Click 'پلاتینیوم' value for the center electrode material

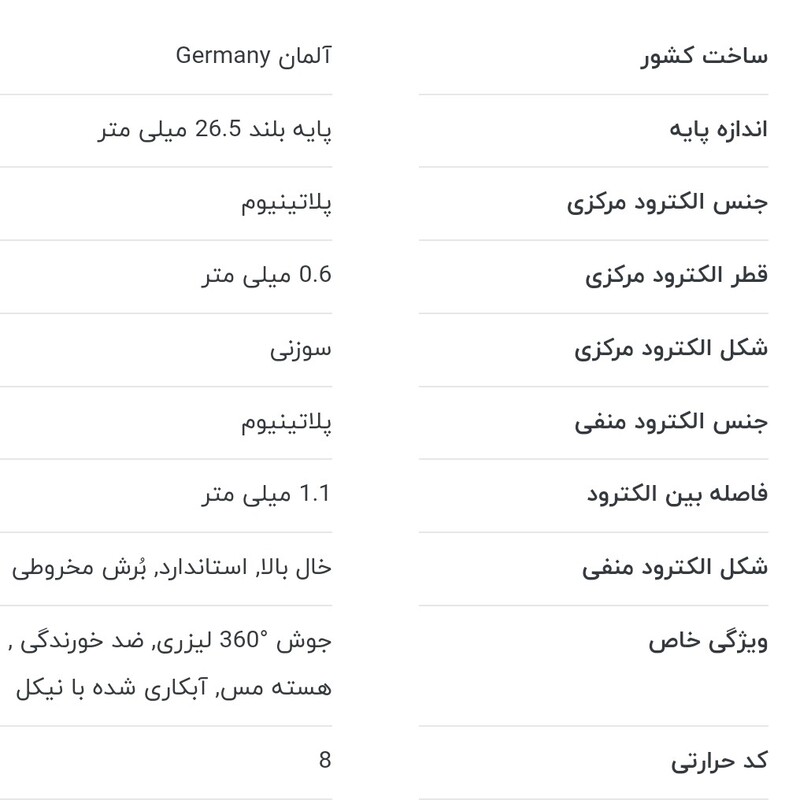pyautogui.click(x=286, y=202)
